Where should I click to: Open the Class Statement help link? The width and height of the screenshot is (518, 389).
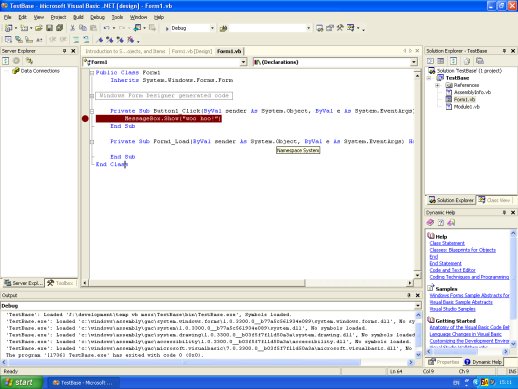coord(447,243)
